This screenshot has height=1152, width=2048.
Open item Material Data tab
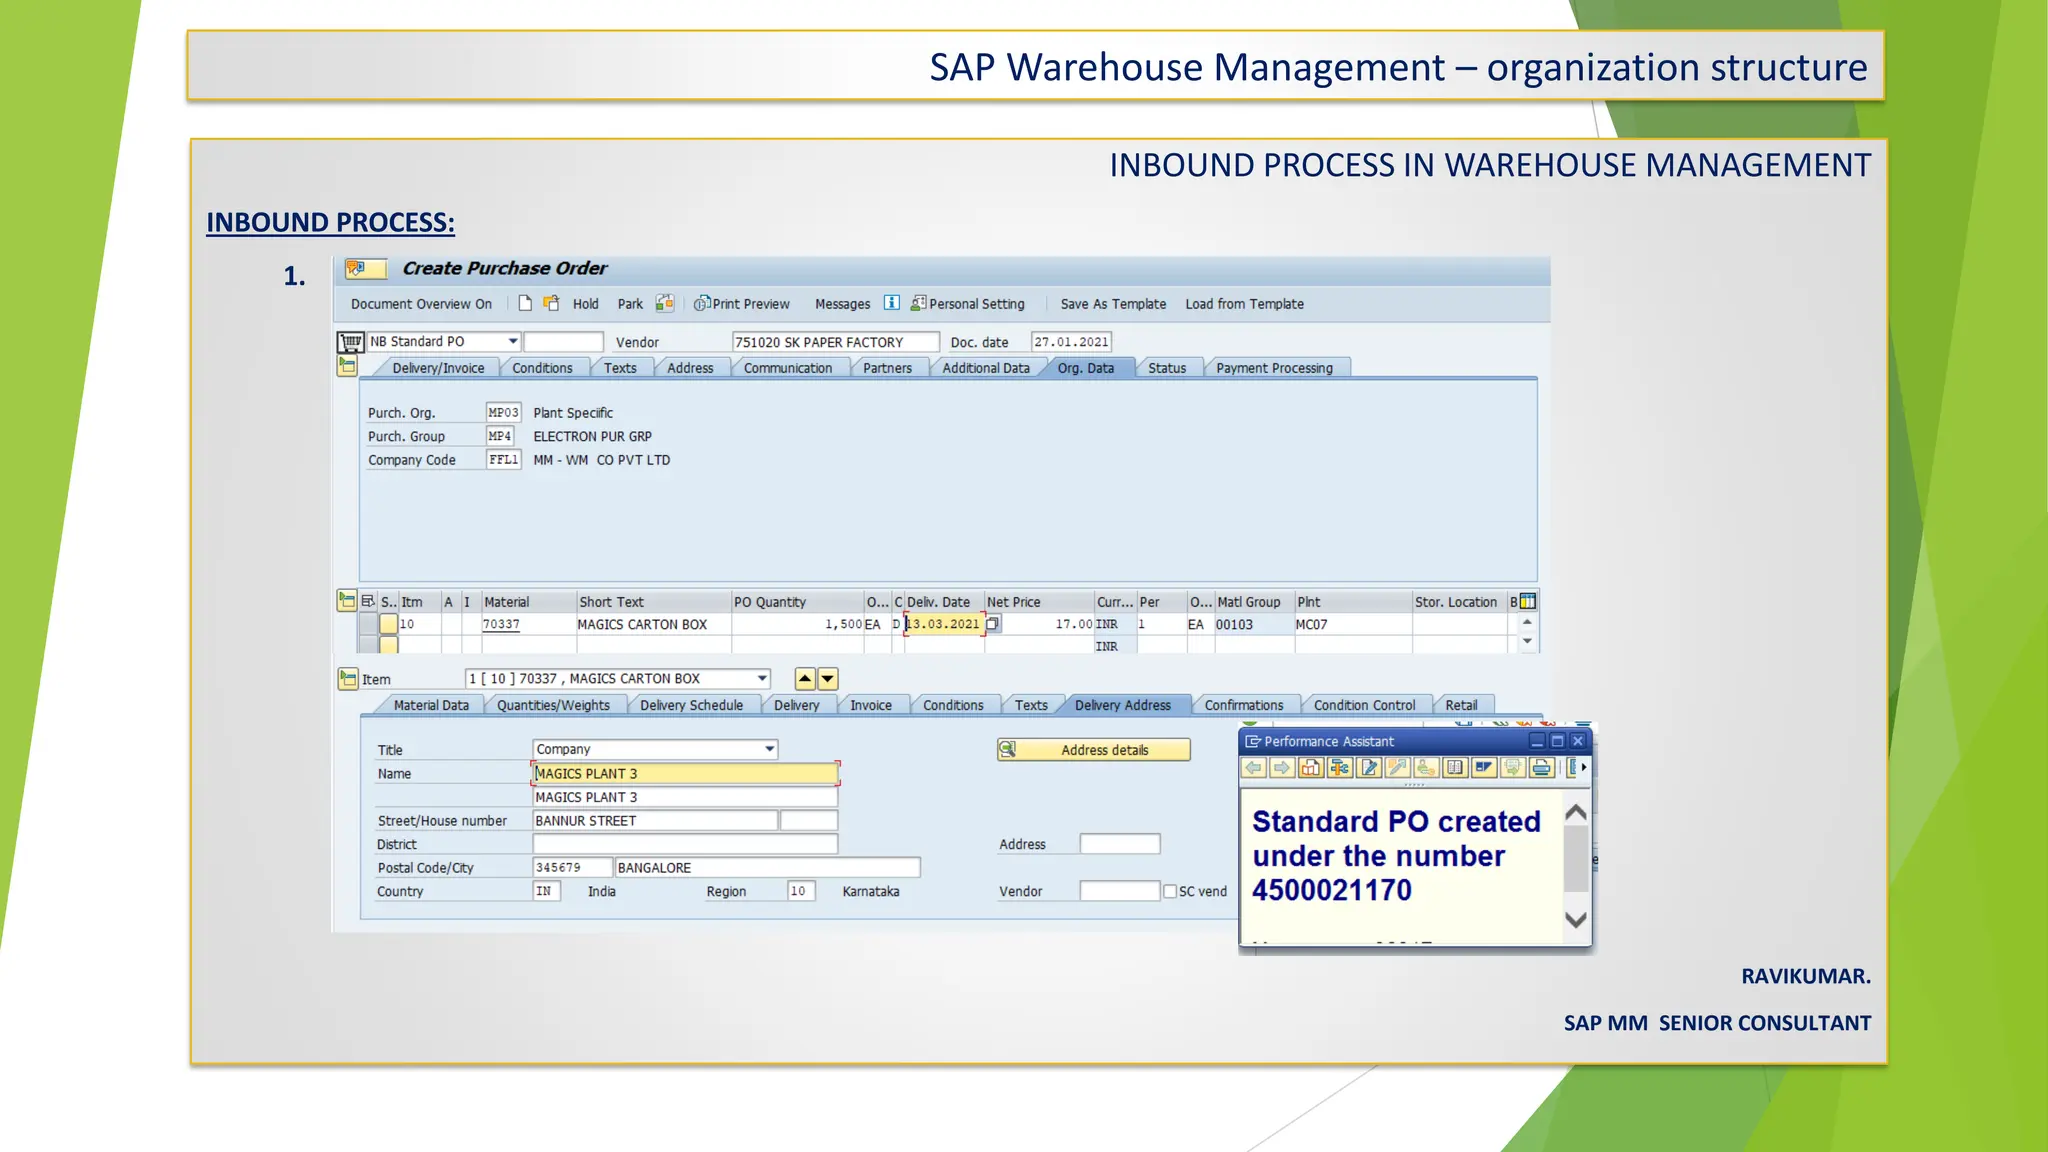[431, 705]
